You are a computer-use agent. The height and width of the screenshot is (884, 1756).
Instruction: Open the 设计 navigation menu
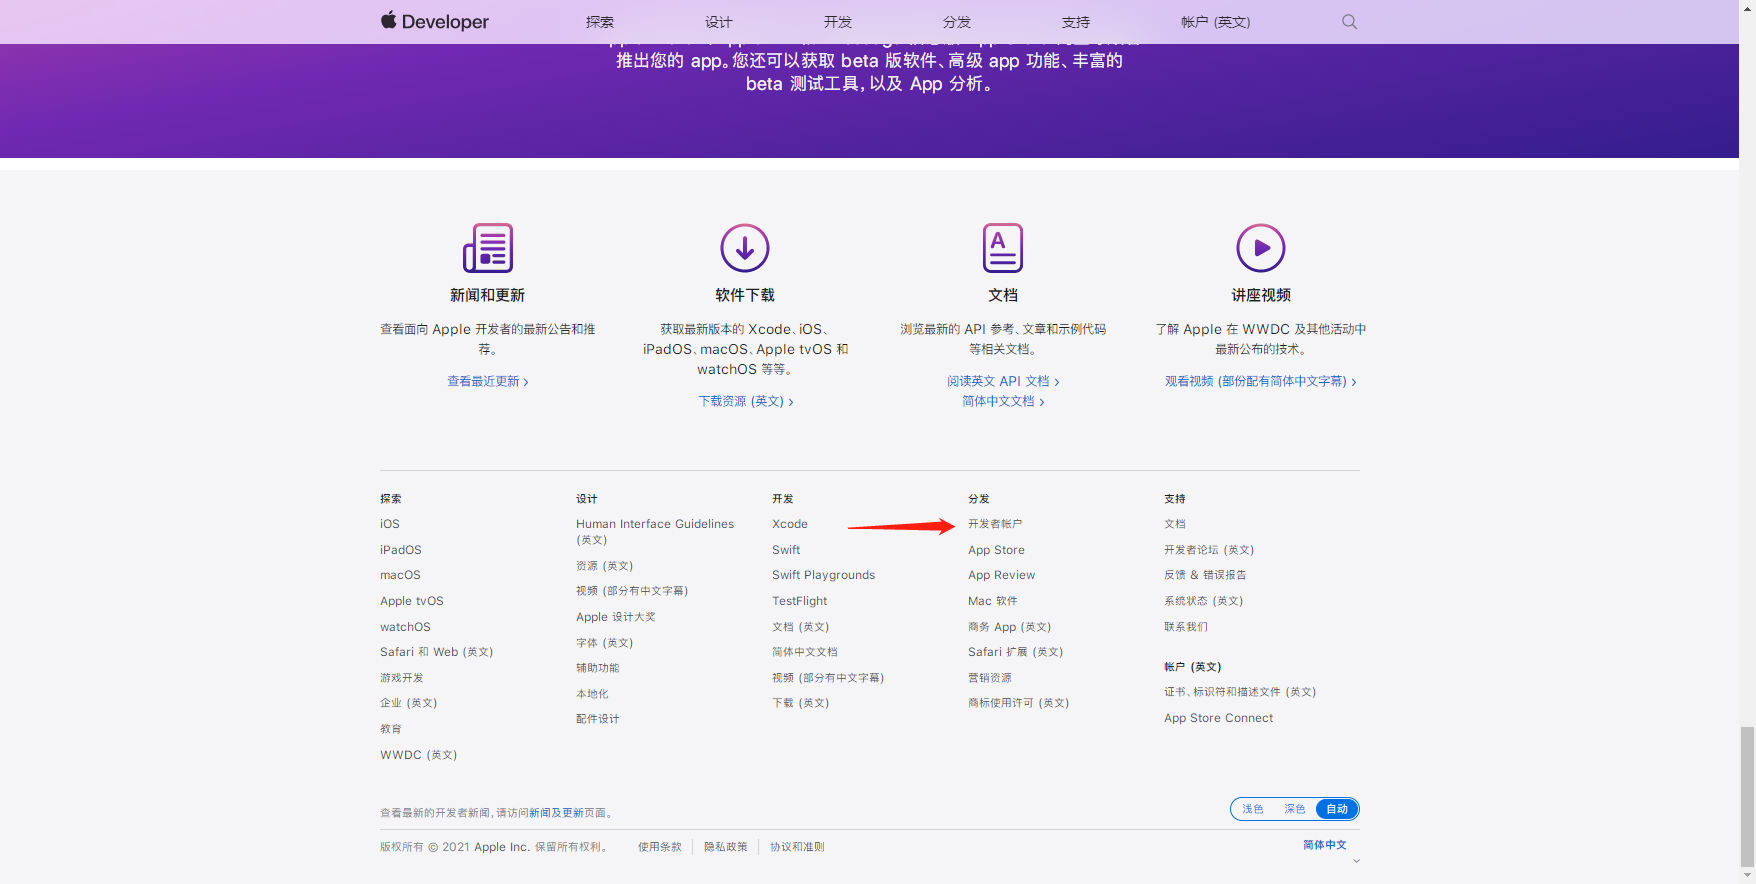[719, 22]
